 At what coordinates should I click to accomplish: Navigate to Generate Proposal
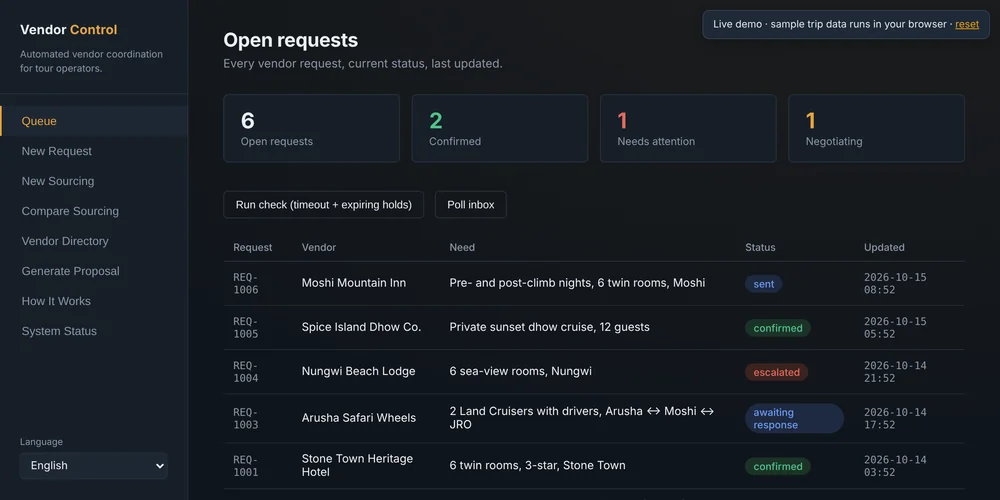(94, 271)
